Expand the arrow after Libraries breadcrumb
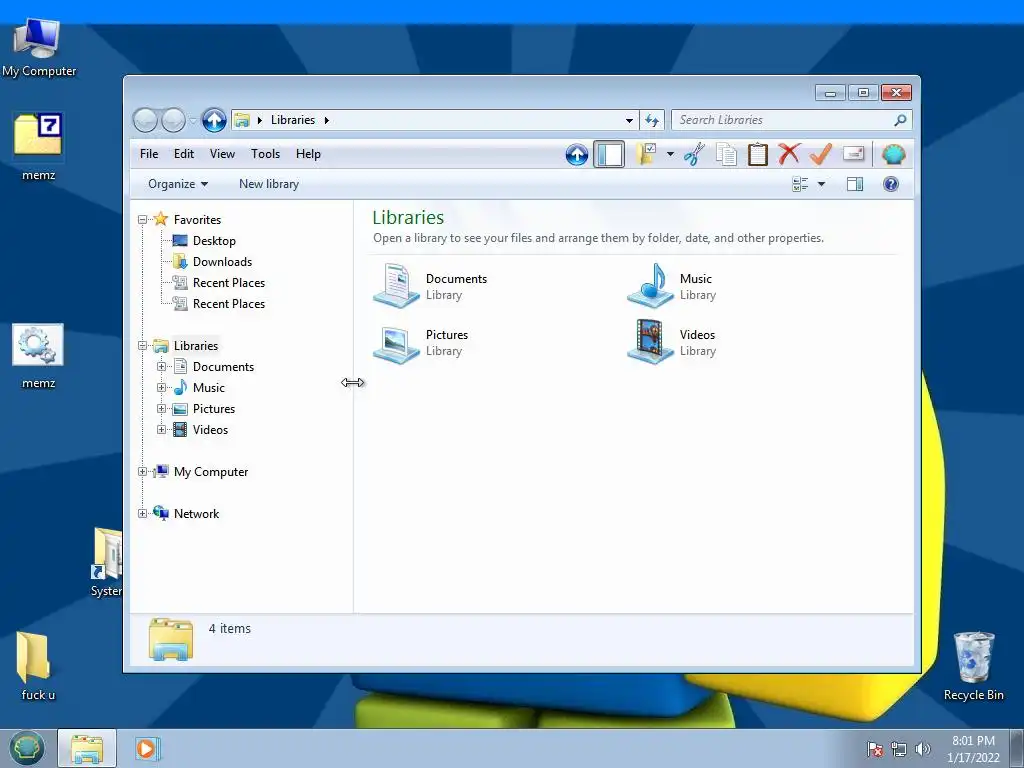 pyautogui.click(x=327, y=120)
